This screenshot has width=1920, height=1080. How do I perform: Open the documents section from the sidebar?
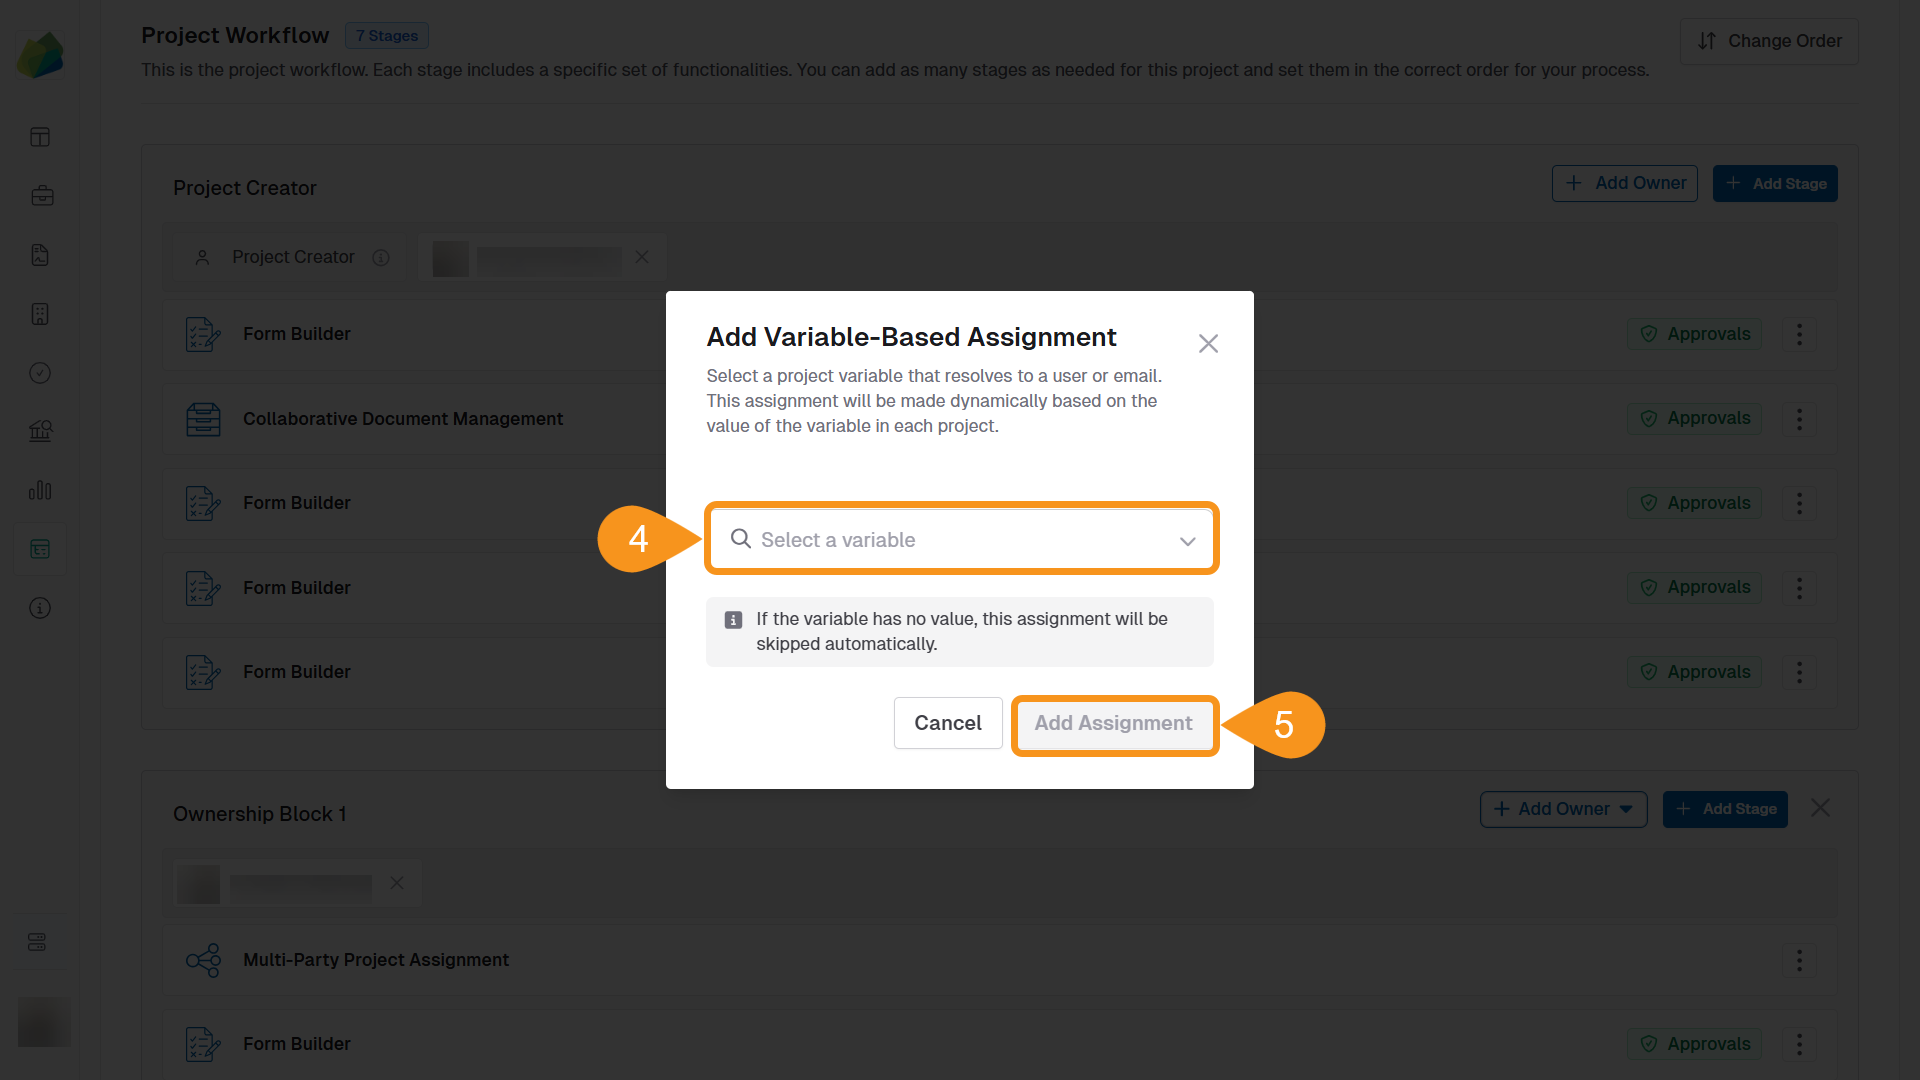pyautogui.click(x=40, y=255)
